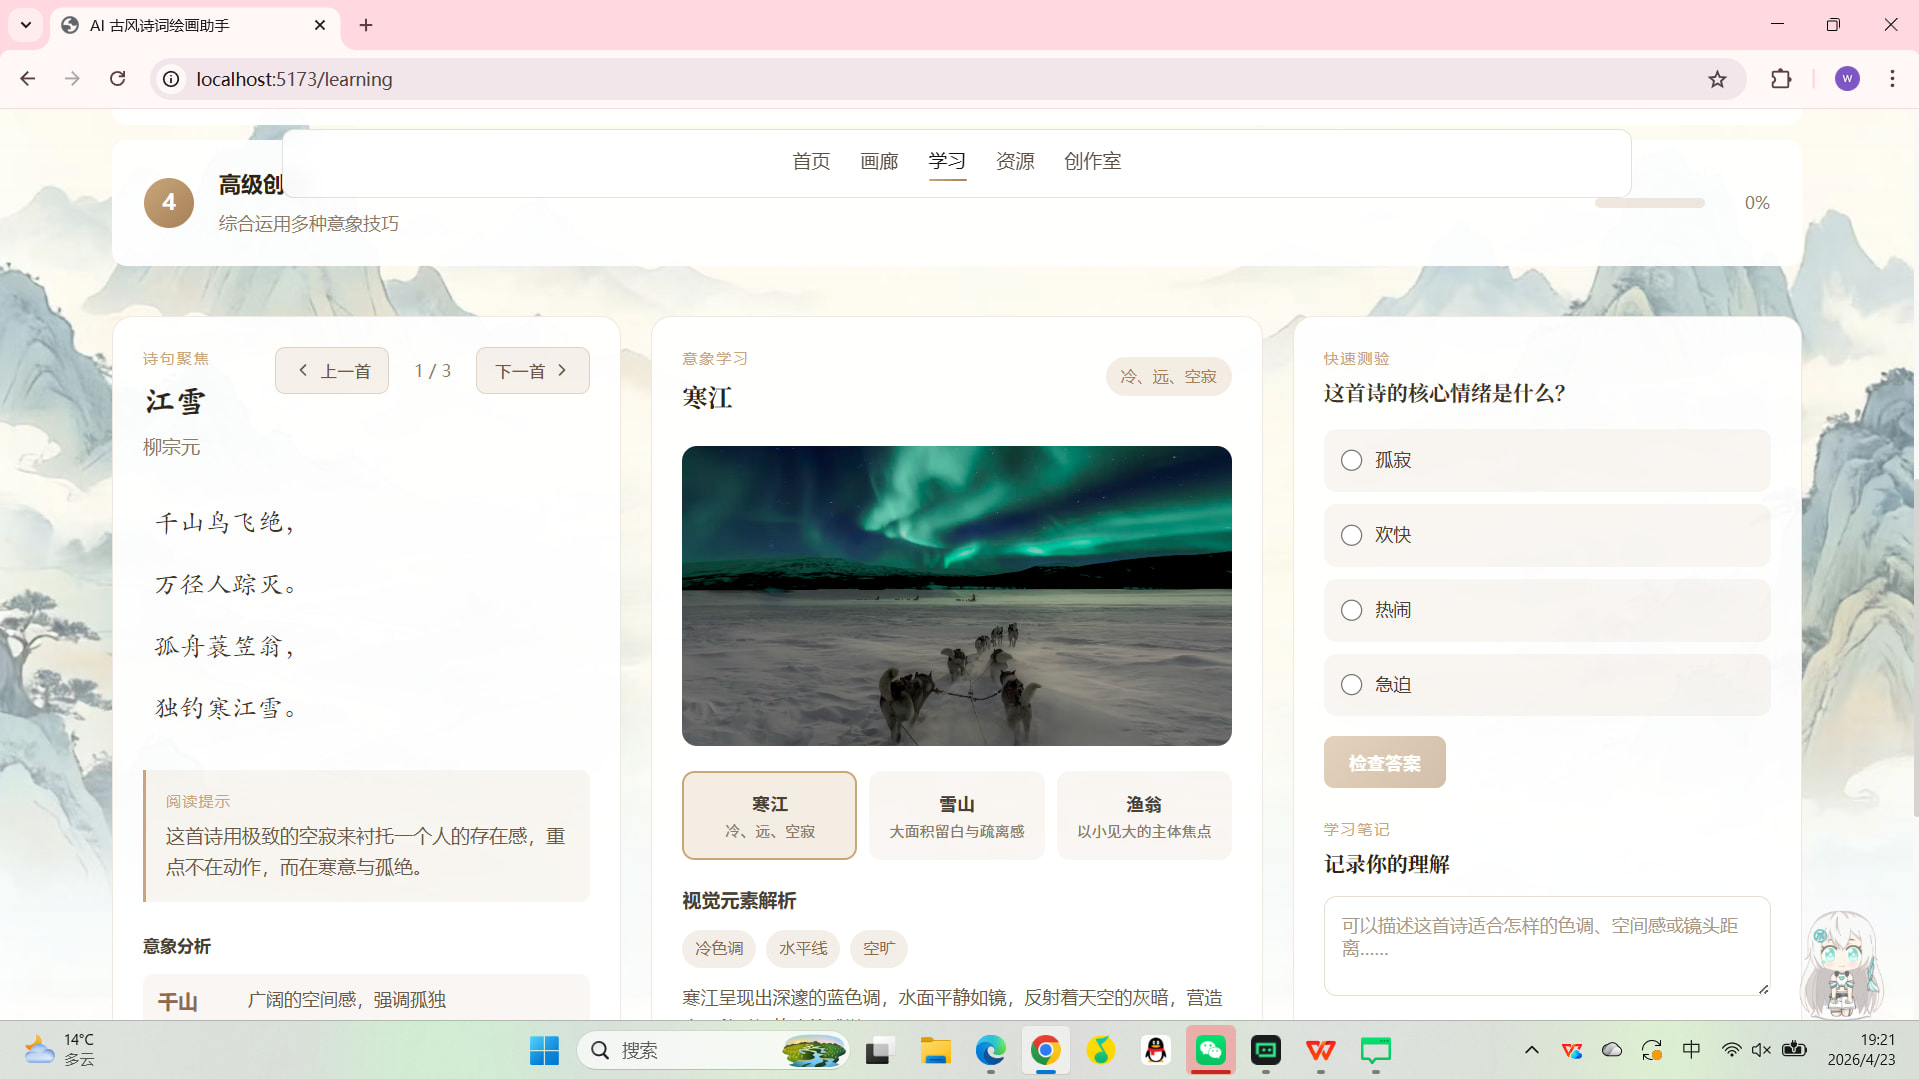The width and height of the screenshot is (1919, 1079).
Task: Reload the page with the refresh icon
Action: 117,79
